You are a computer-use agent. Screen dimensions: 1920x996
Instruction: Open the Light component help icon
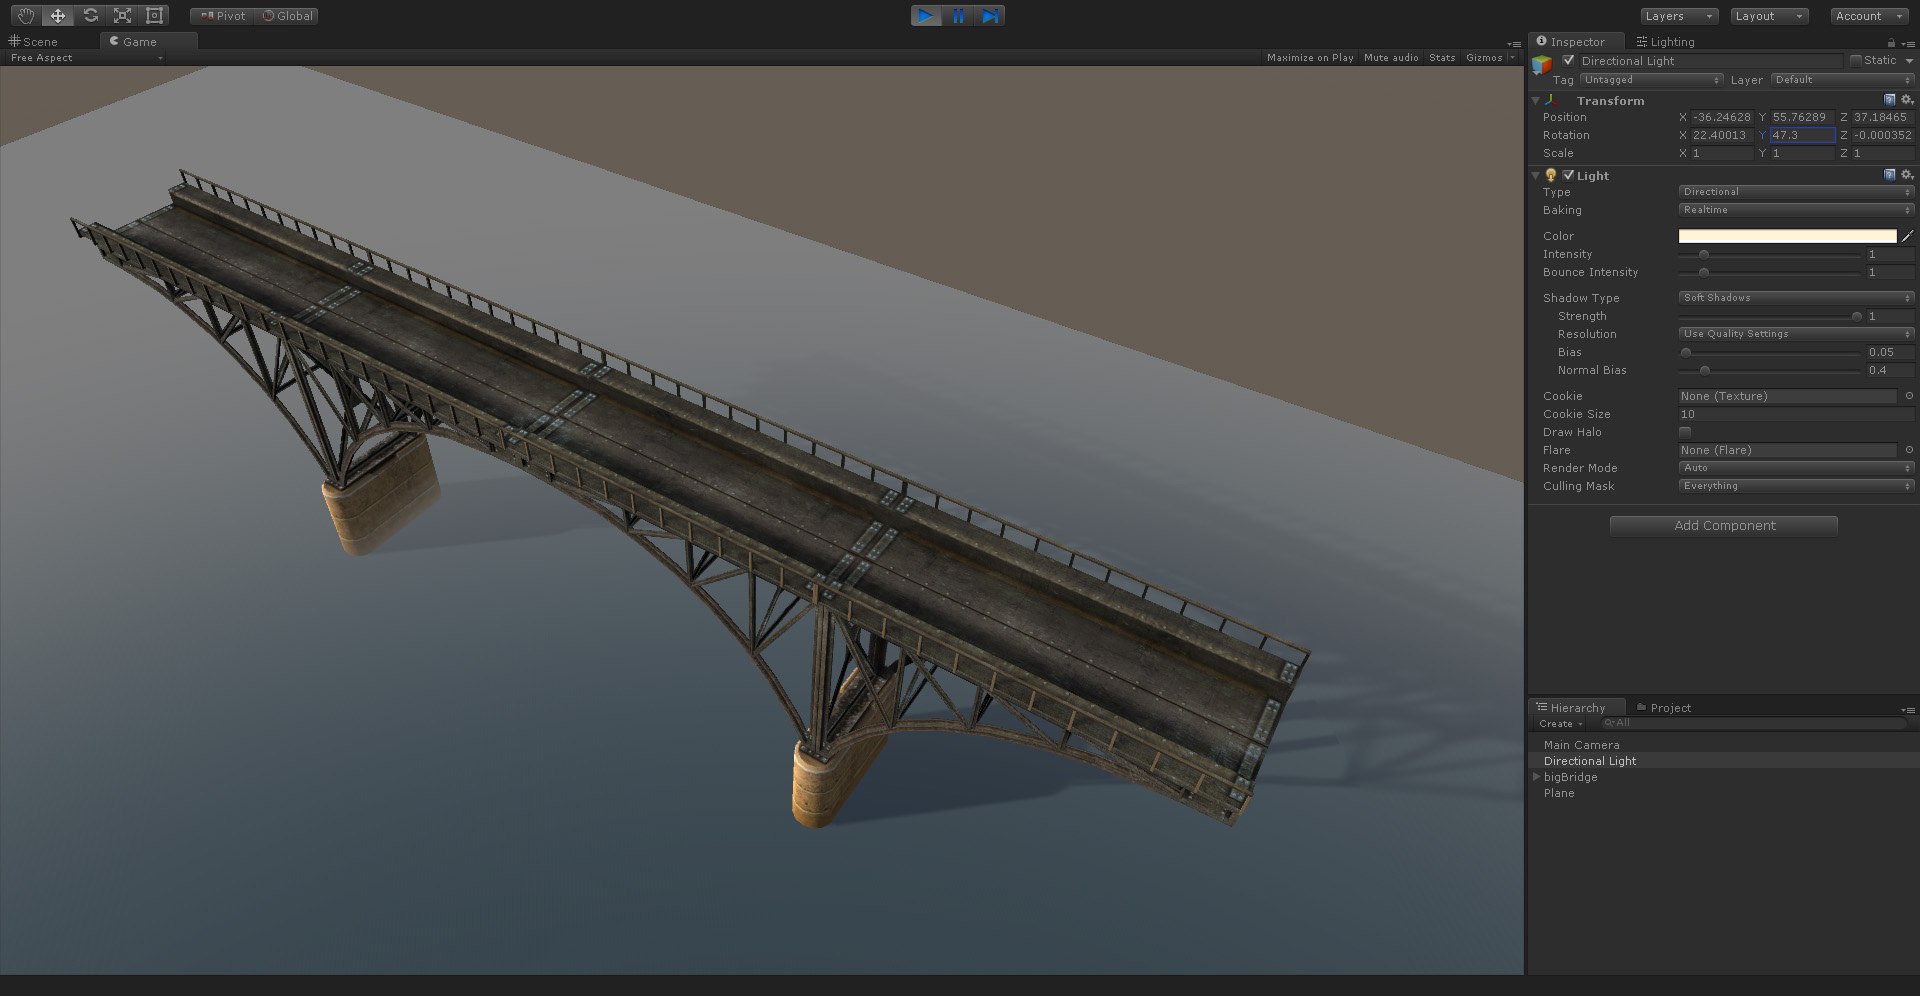(x=1889, y=175)
